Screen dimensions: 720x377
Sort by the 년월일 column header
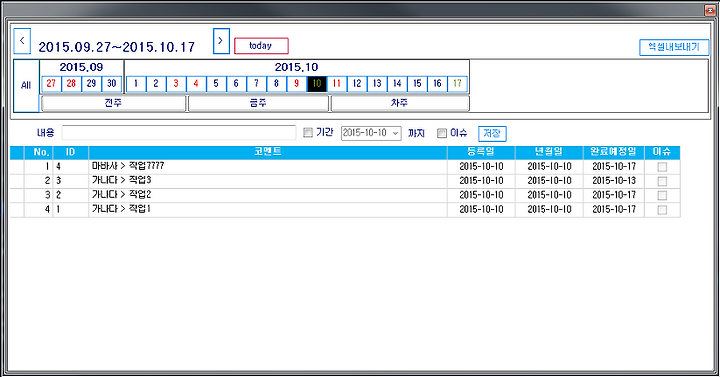549,152
